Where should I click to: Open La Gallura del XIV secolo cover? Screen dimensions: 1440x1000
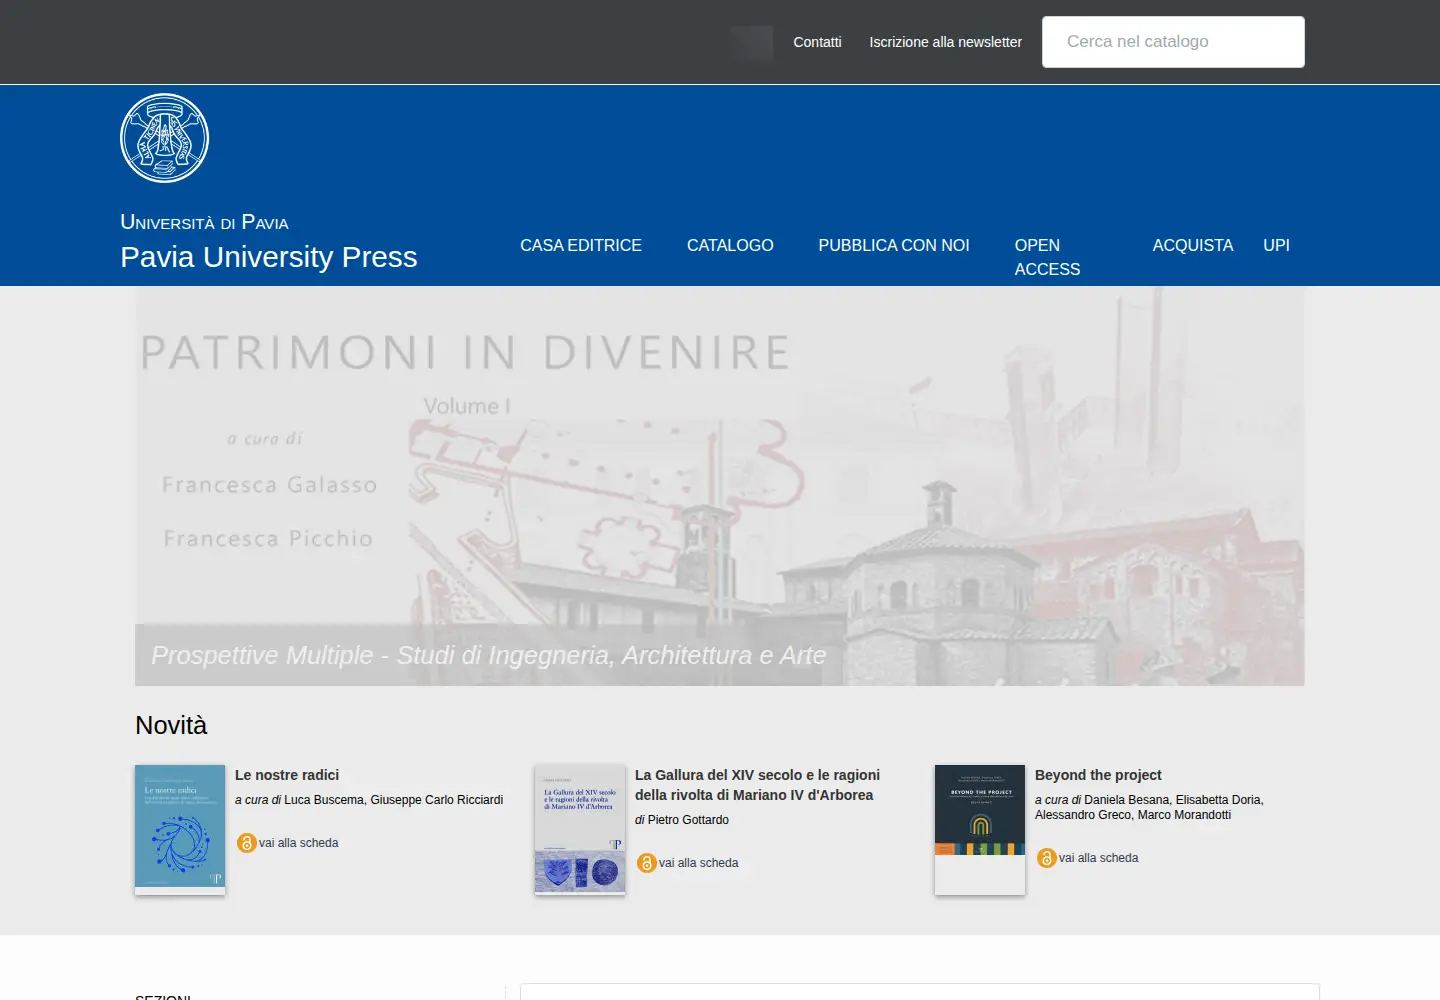[580, 830]
